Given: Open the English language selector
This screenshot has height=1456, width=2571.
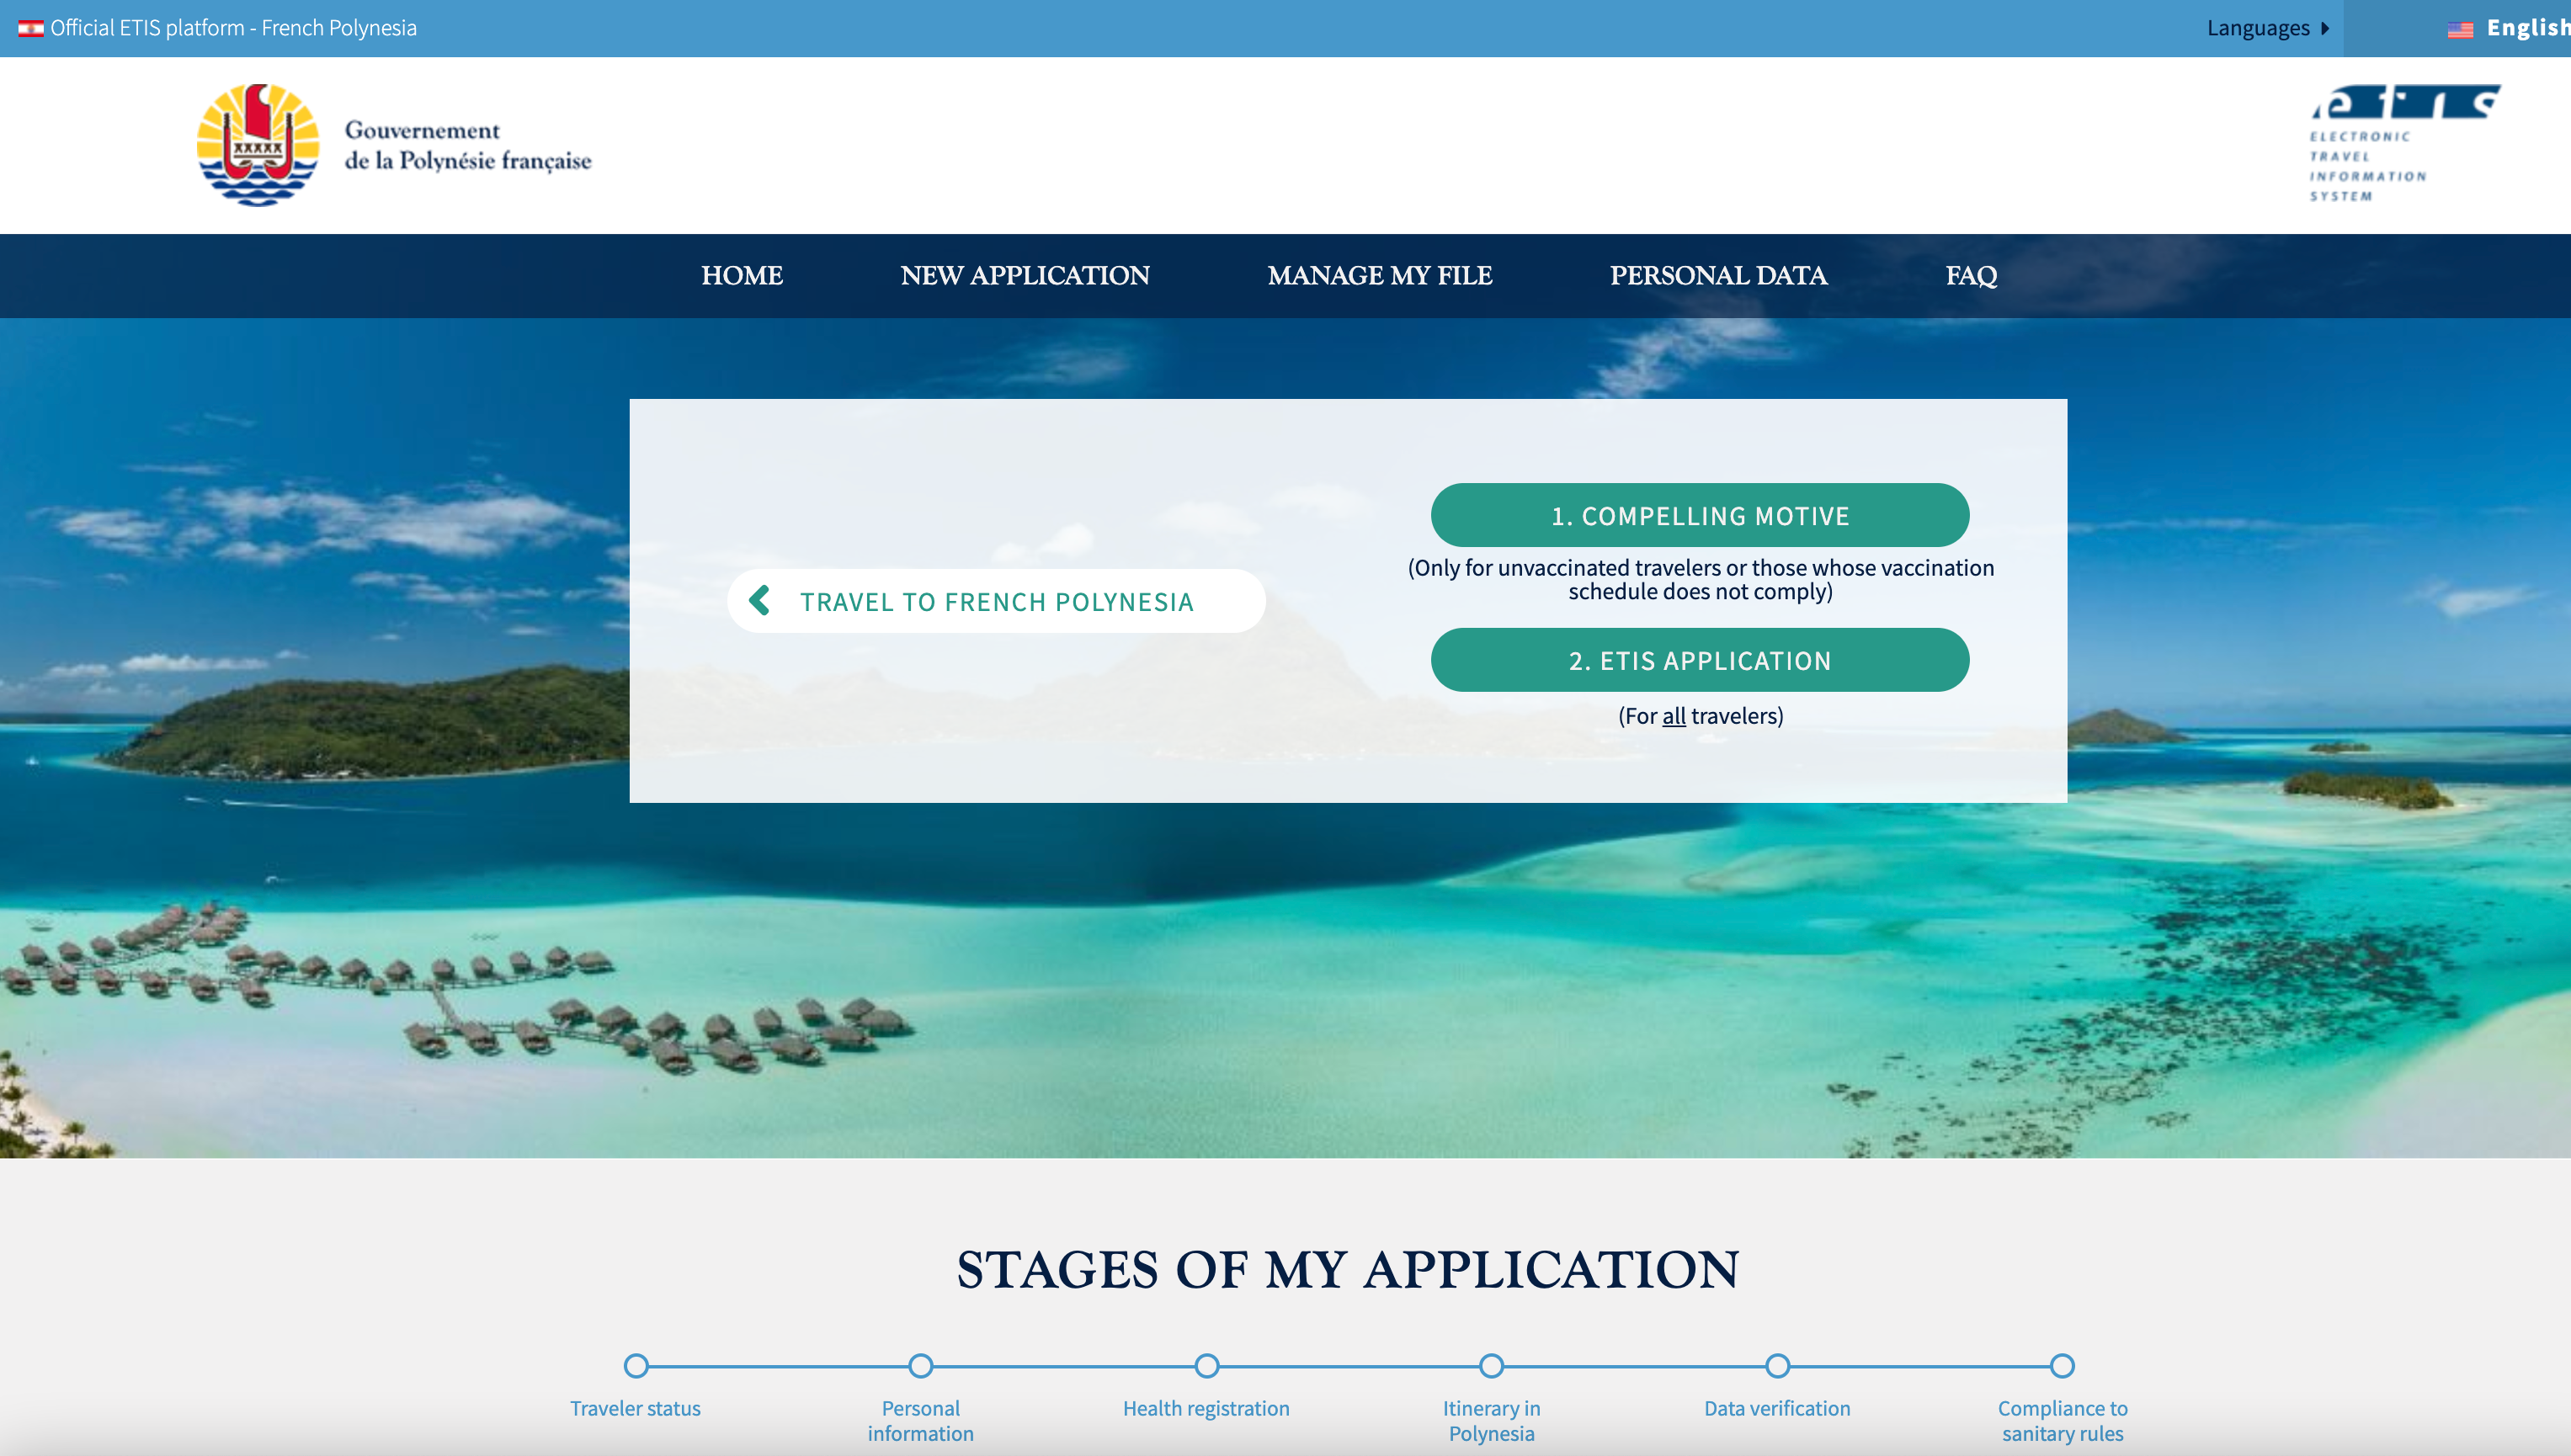Looking at the screenshot, I should click(x=2525, y=28).
